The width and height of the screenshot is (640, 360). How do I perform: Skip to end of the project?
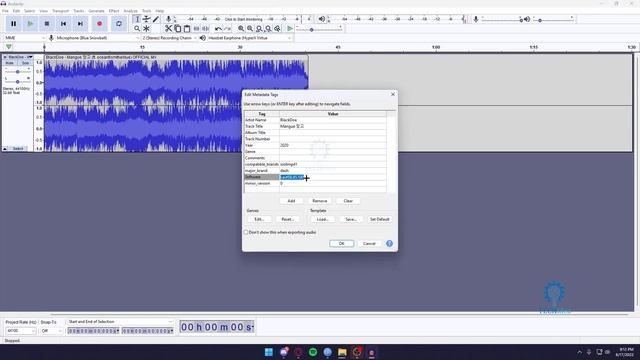pos(80,24)
